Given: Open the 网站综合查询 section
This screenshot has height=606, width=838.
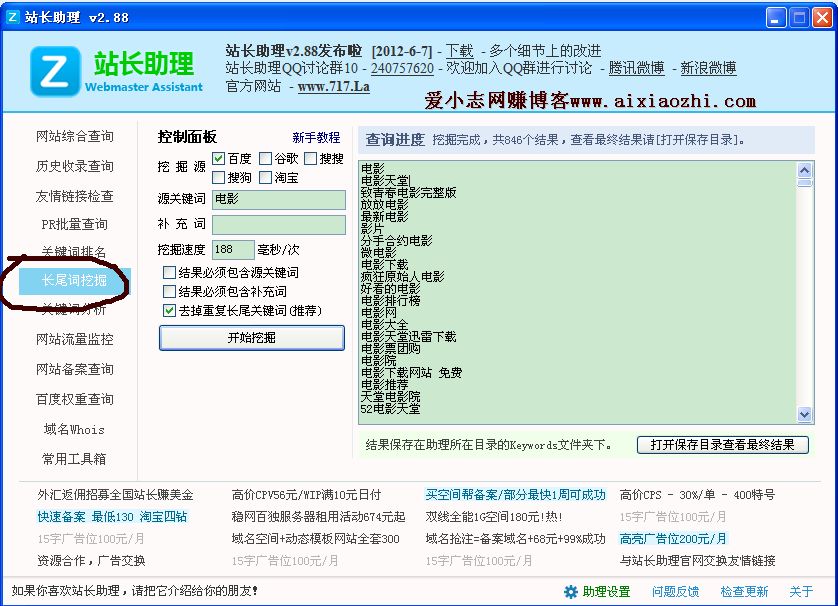Looking at the screenshot, I should [x=75, y=136].
